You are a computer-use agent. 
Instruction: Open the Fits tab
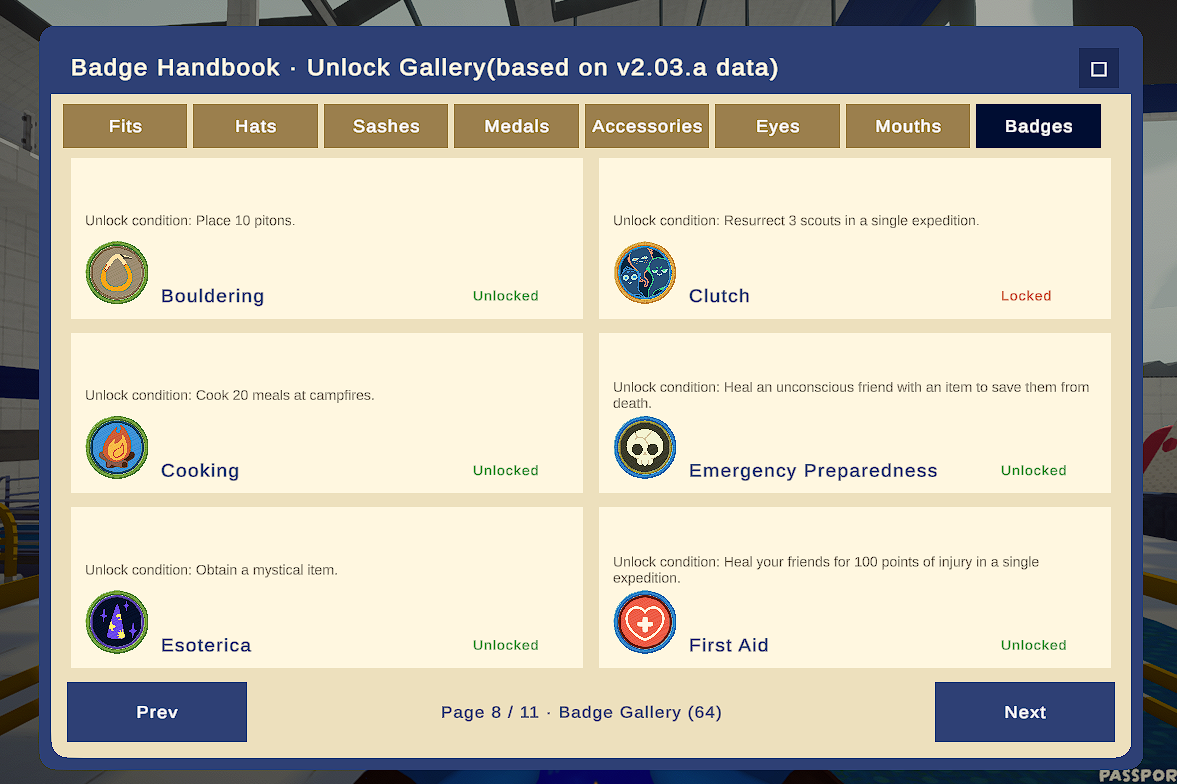125,126
